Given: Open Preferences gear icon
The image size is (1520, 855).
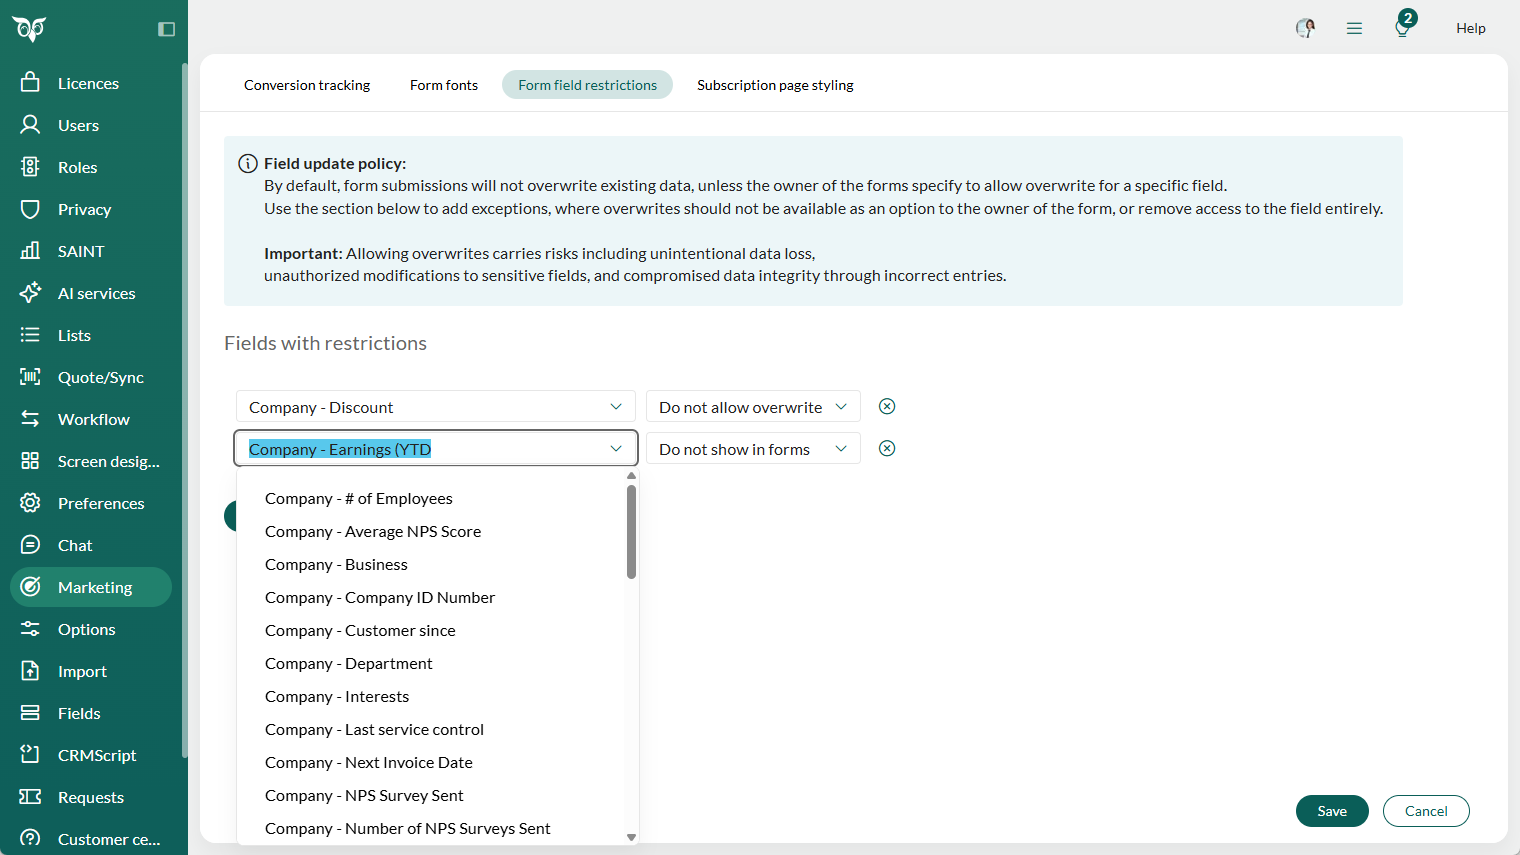Looking at the screenshot, I should coord(30,502).
